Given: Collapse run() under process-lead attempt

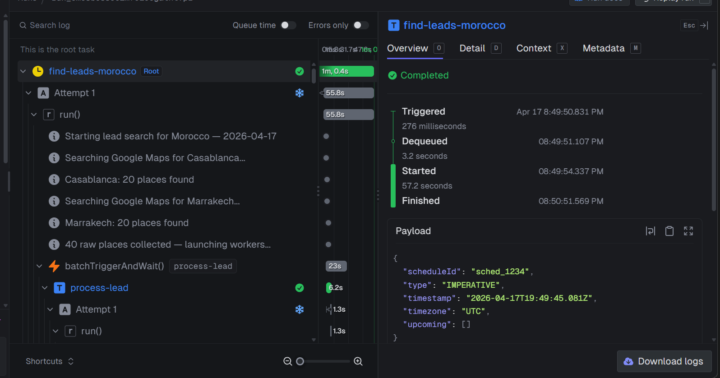Looking at the screenshot, I should point(56,331).
